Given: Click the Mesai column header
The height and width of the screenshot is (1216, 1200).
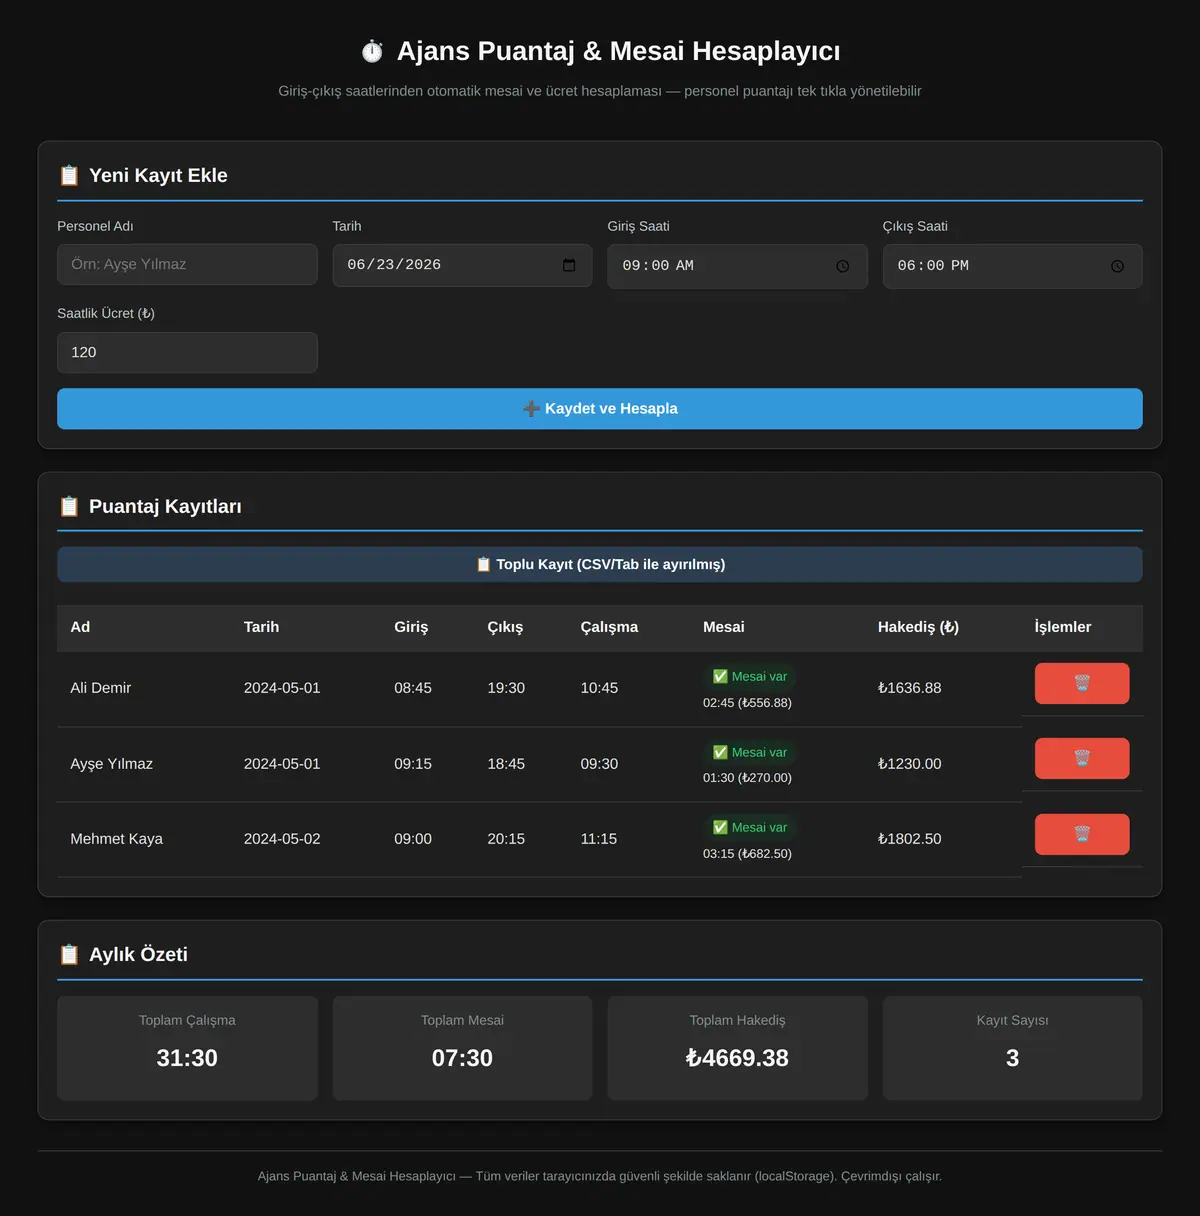Looking at the screenshot, I should point(723,627).
